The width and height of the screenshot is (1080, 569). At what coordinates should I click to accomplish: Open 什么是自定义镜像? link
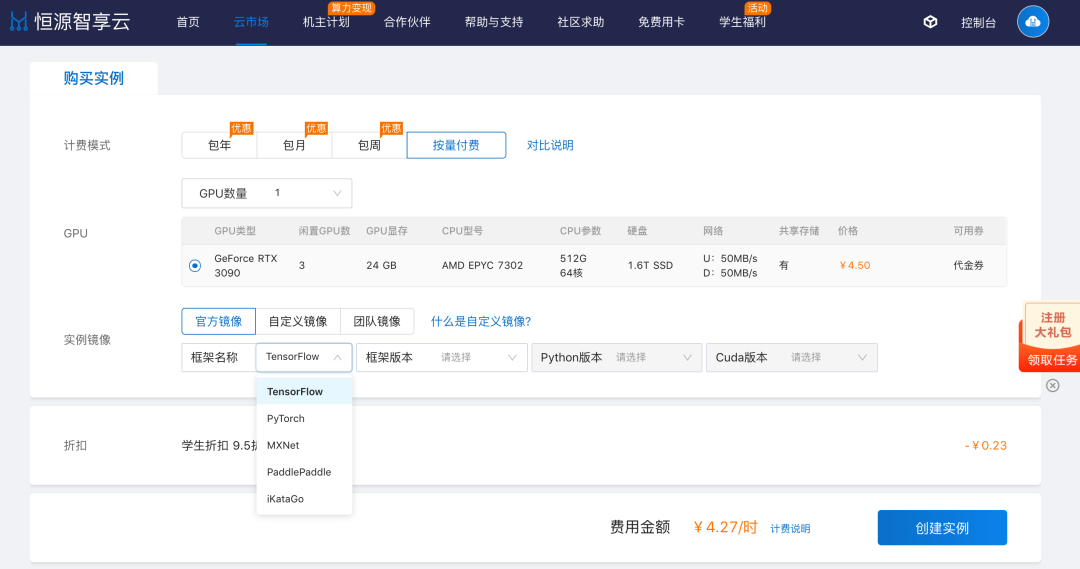coord(481,321)
